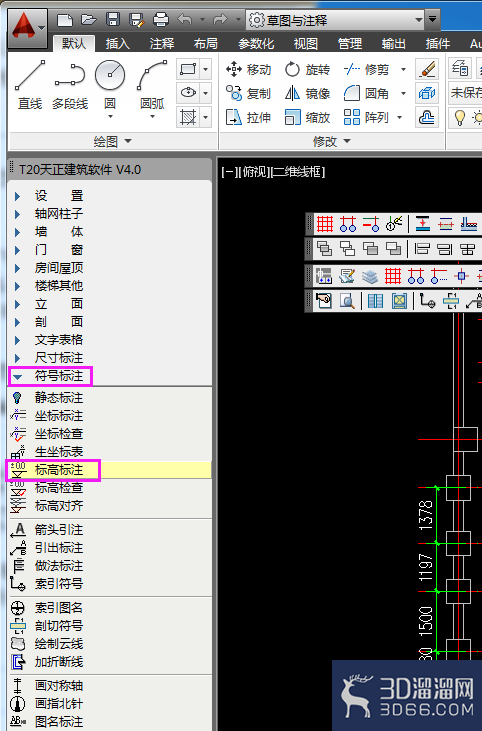482x731 pixels.
Task: Click the explode icon in Modify panel
Action: tap(427, 93)
